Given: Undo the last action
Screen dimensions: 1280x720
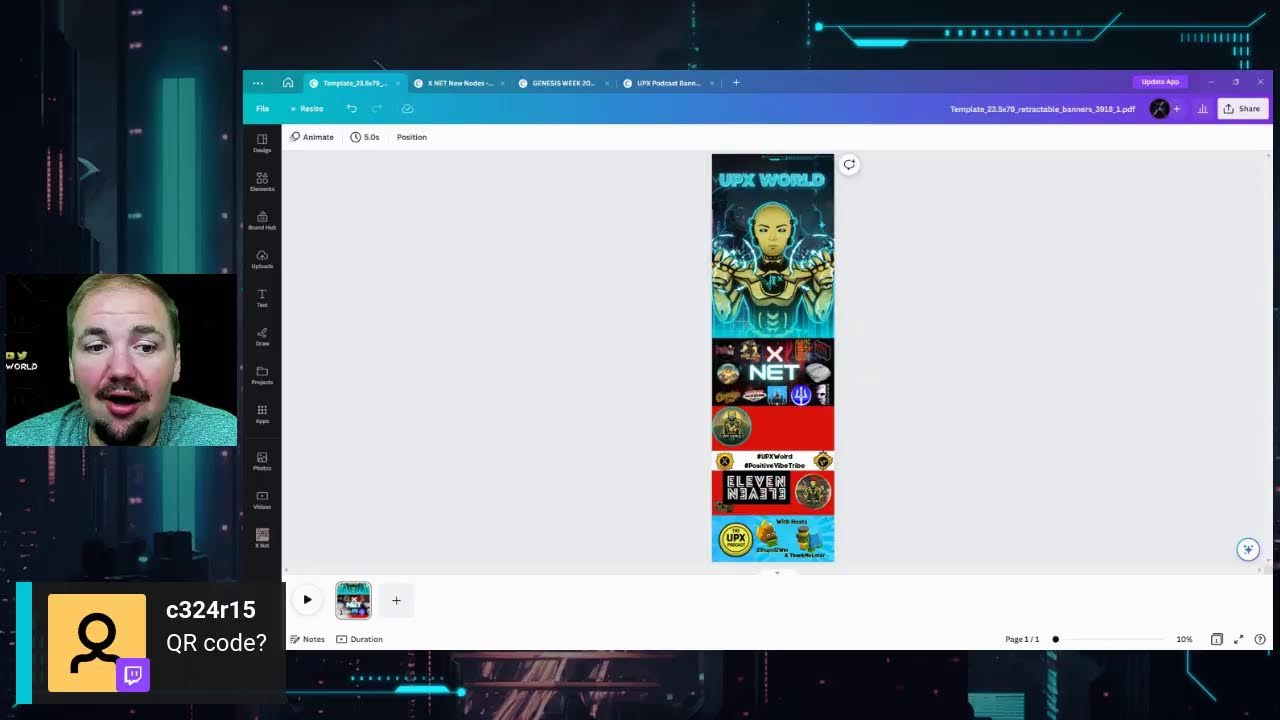Looking at the screenshot, I should (x=351, y=108).
